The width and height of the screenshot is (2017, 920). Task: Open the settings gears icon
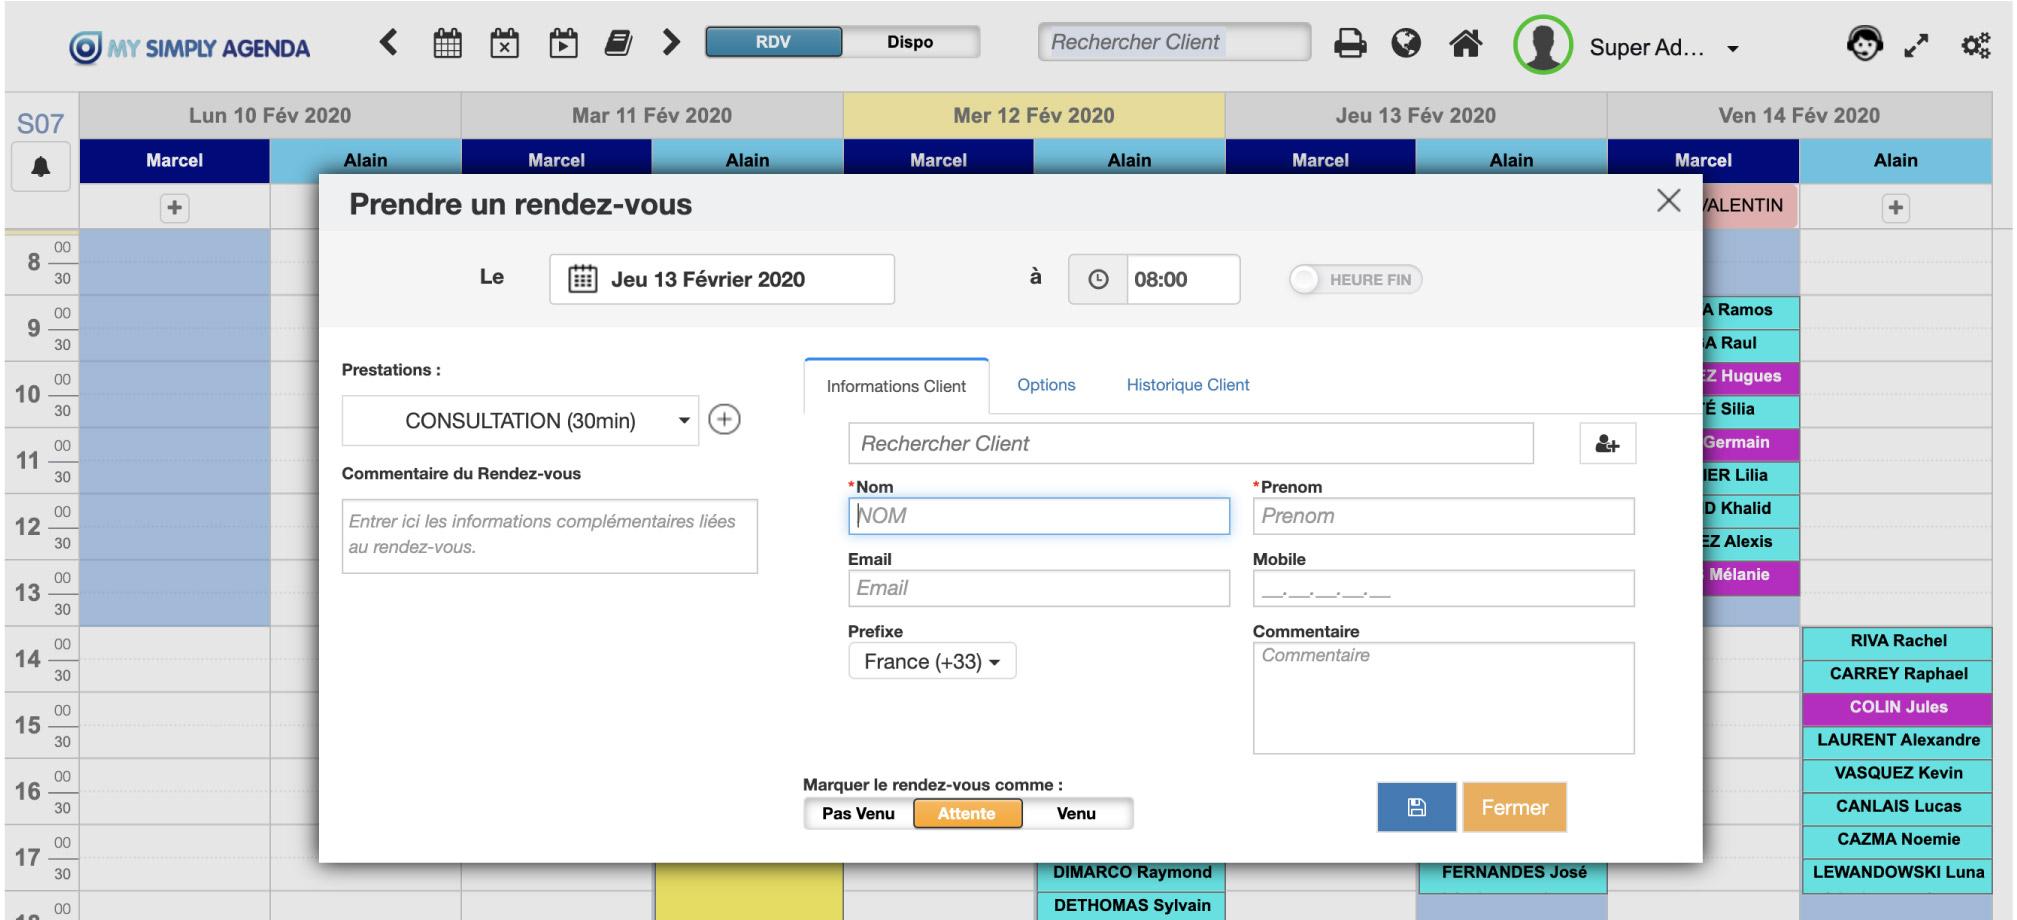pos(1975,45)
